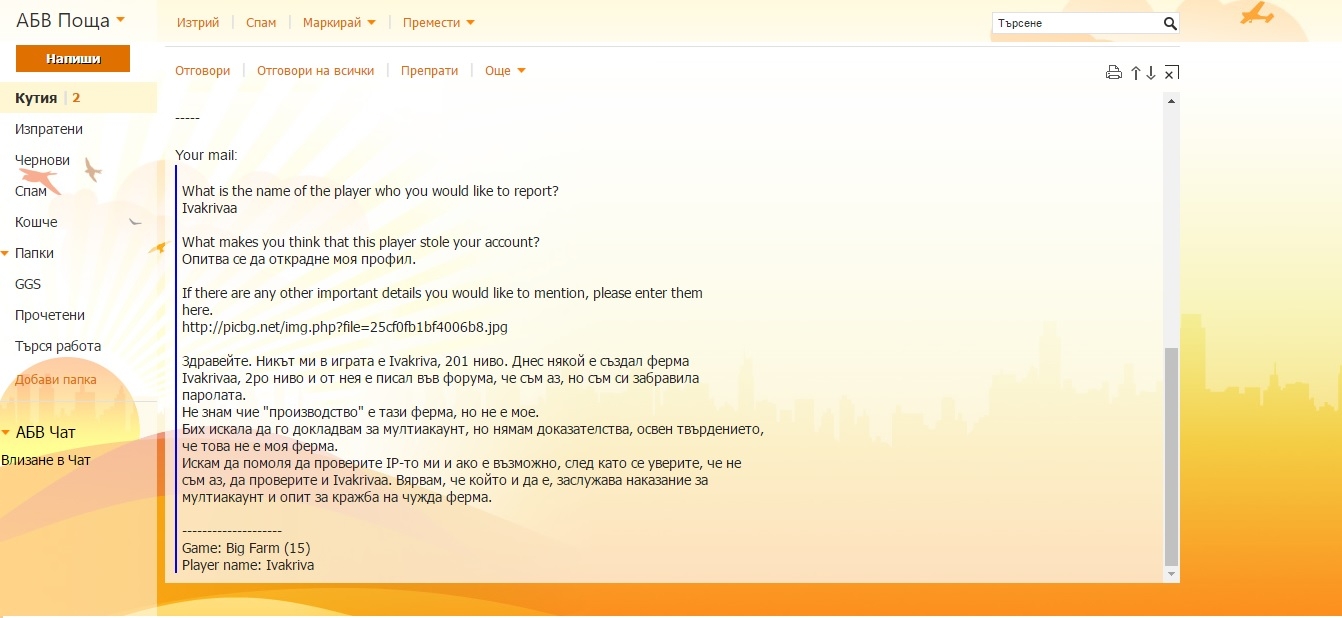Delete the message via Изтрий

(x=197, y=22)
